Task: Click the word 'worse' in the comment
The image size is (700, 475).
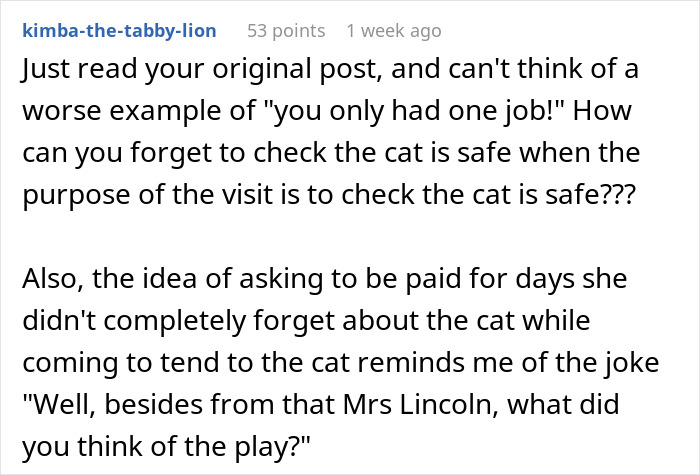Action: coord(62,111)
